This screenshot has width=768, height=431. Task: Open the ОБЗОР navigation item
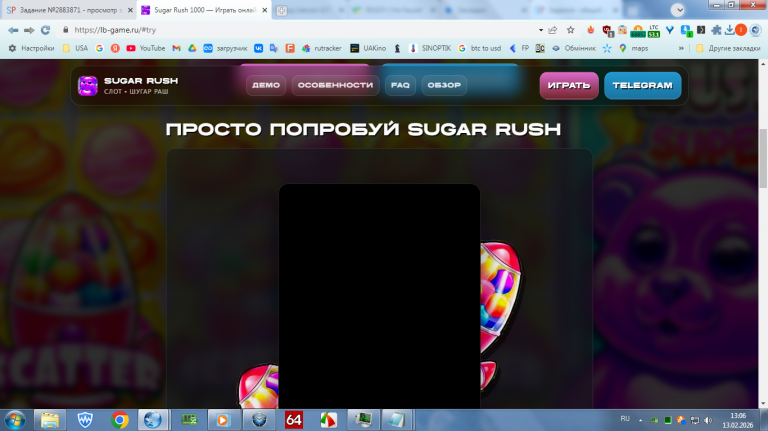pos(444,85)
